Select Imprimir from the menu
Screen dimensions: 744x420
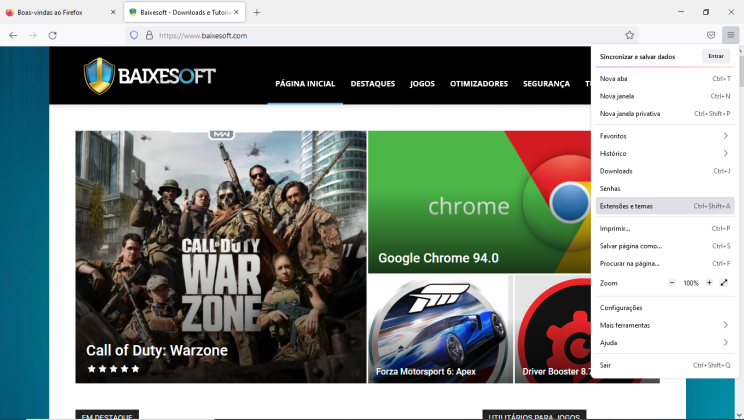point(665,229)
